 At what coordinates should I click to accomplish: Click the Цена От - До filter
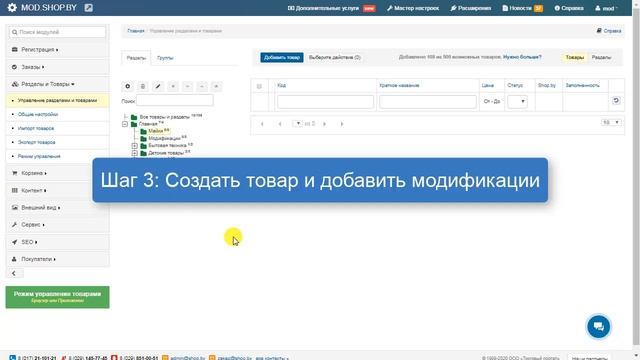click(491, 101)
